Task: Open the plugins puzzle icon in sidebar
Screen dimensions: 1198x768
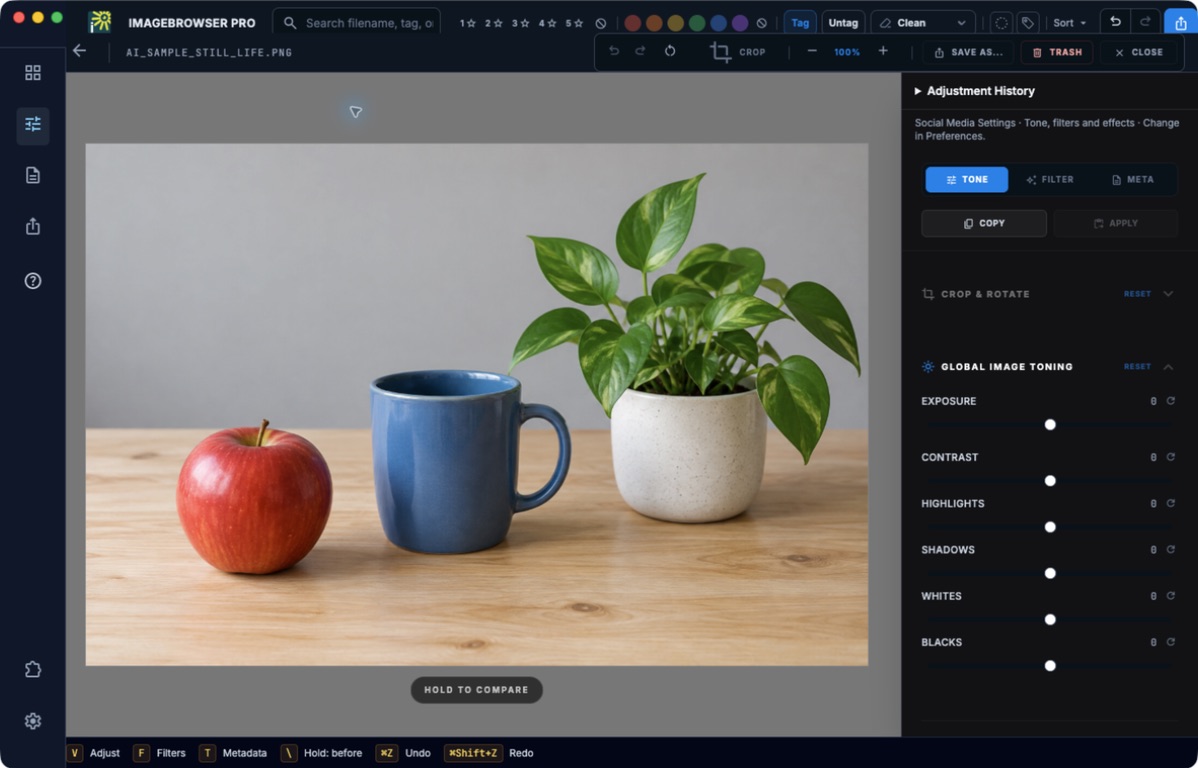Action: (33, 669)
